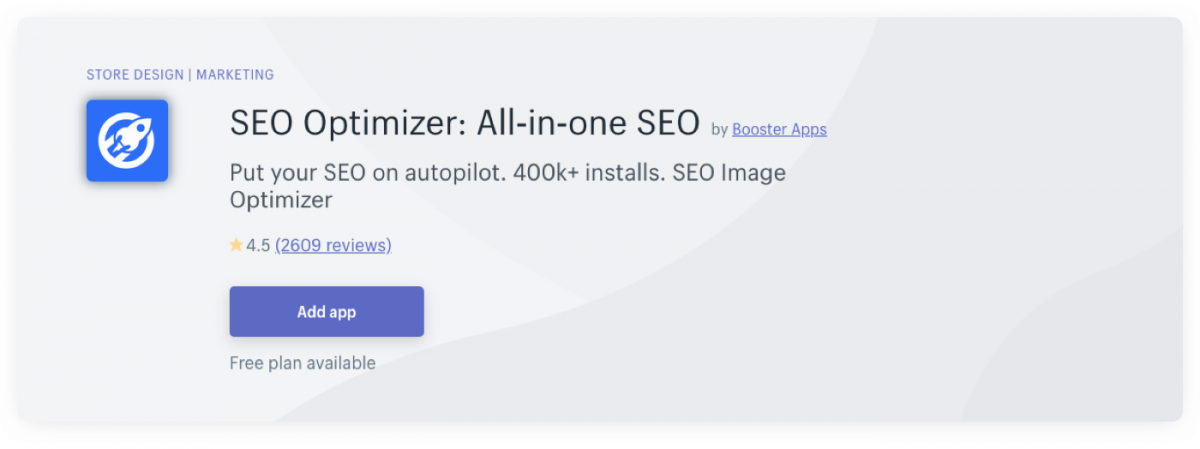The height and width of the screenshot is (449, 1200).
Task: Click the separator between STORE DESIGN and MARKETING
Action: coord(190,75)
